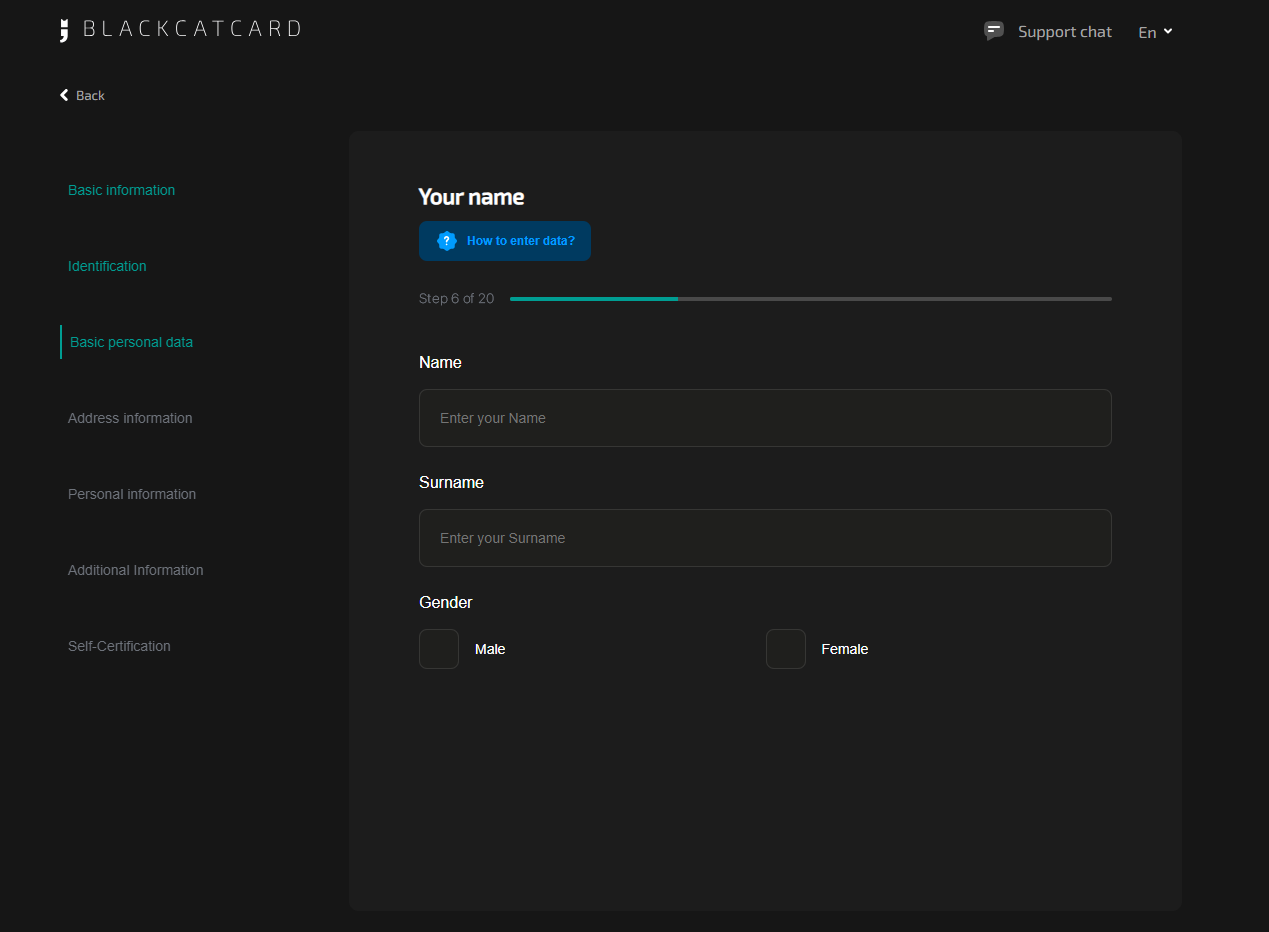The width and height of the screenshot is (1269, 932).
Task: Click the blue question mark badge icon
Action: click(447, 241)
